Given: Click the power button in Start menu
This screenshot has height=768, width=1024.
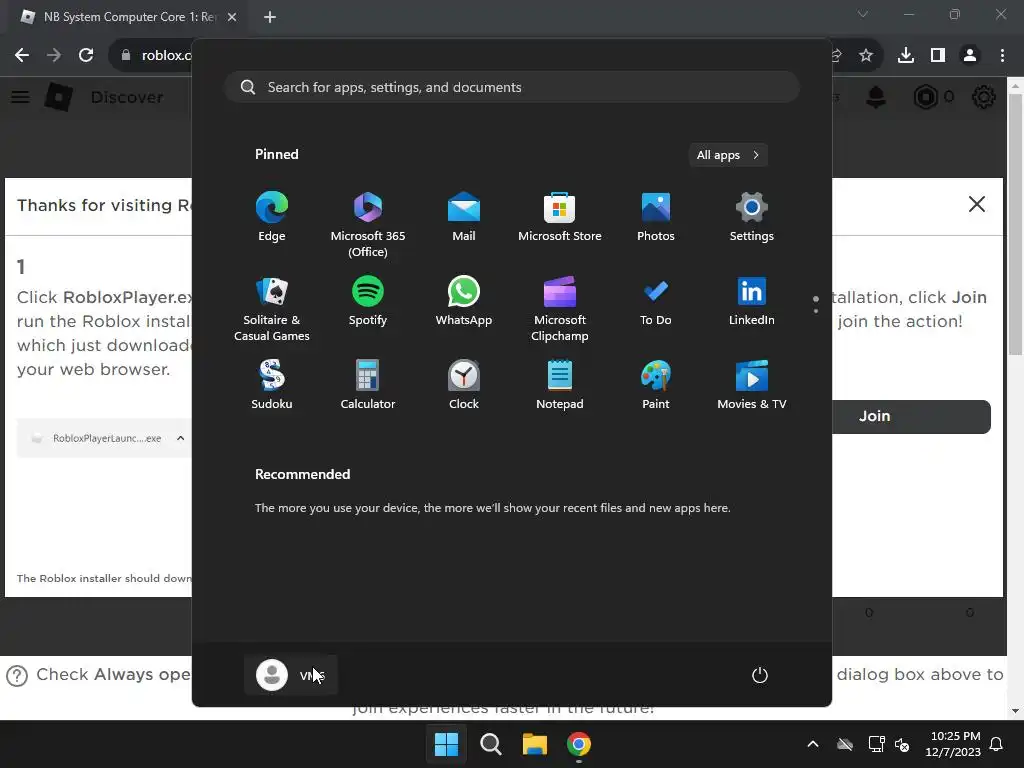Looking at the screenshot, I should [x=760, y=675].
